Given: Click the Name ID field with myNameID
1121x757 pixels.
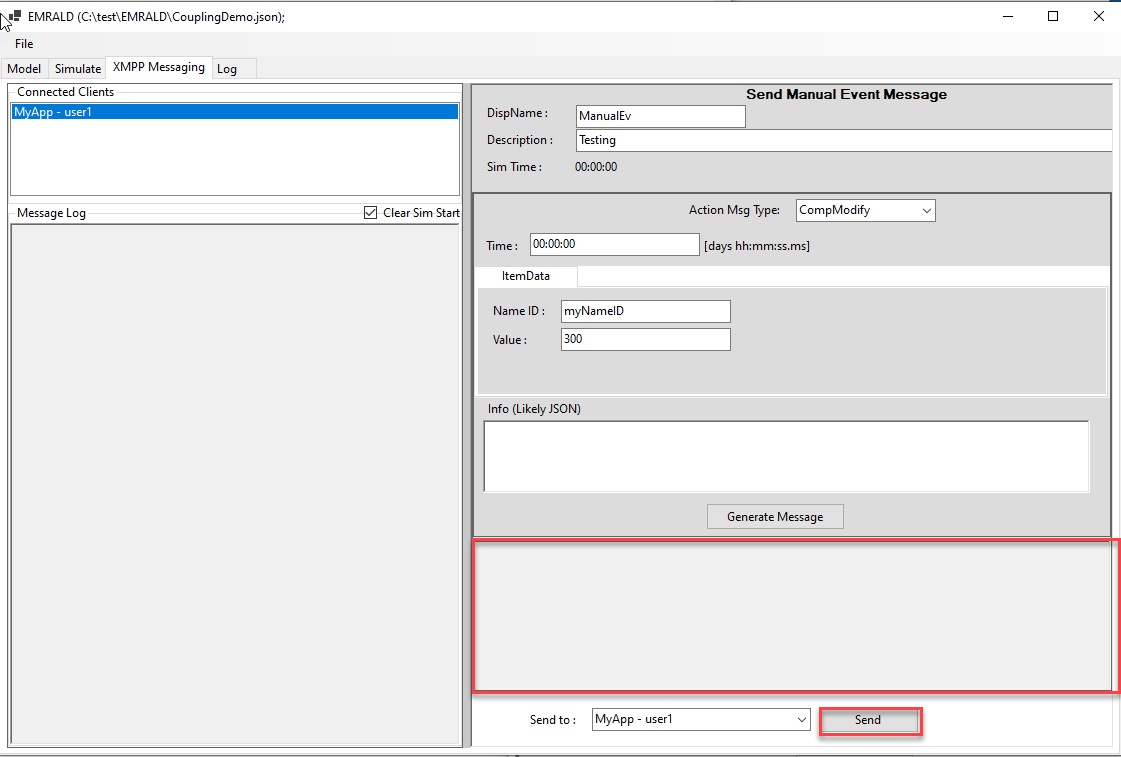Looking at the screenshot, I should coord(646,311).
